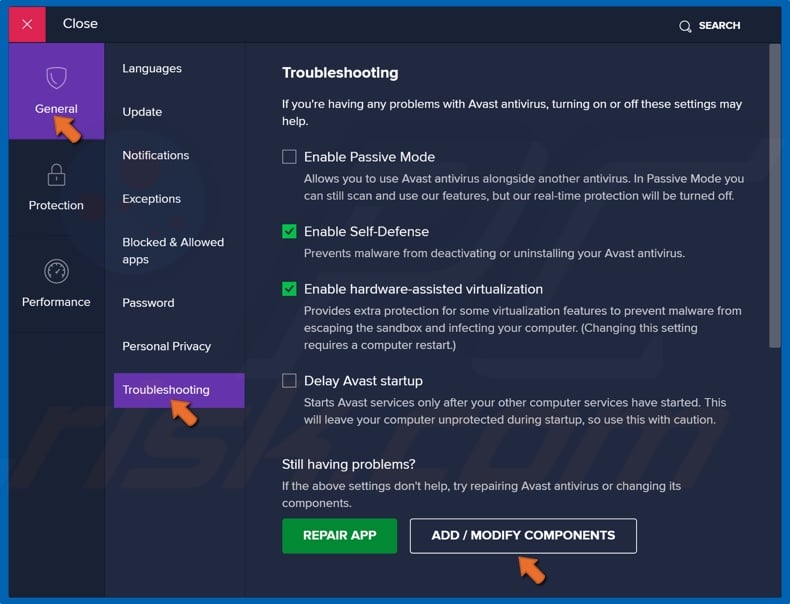
Task: Click 'Still having problems?' heading
Action: [349, 464]
